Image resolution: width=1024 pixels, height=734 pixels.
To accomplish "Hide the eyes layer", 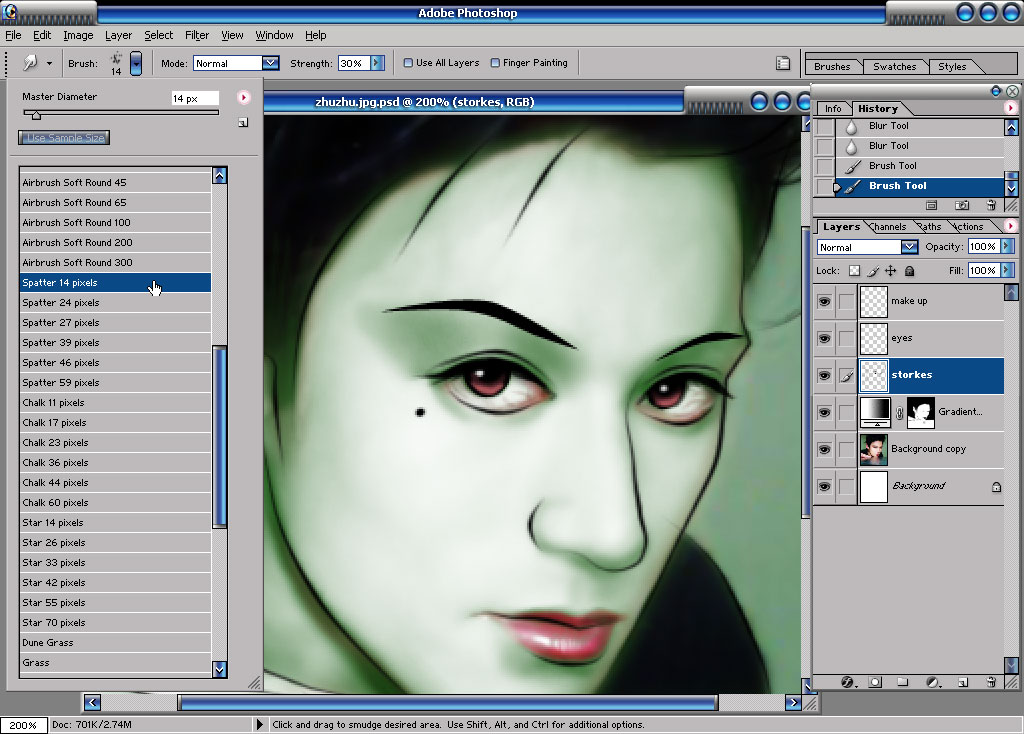I will [x=824, y=338].
